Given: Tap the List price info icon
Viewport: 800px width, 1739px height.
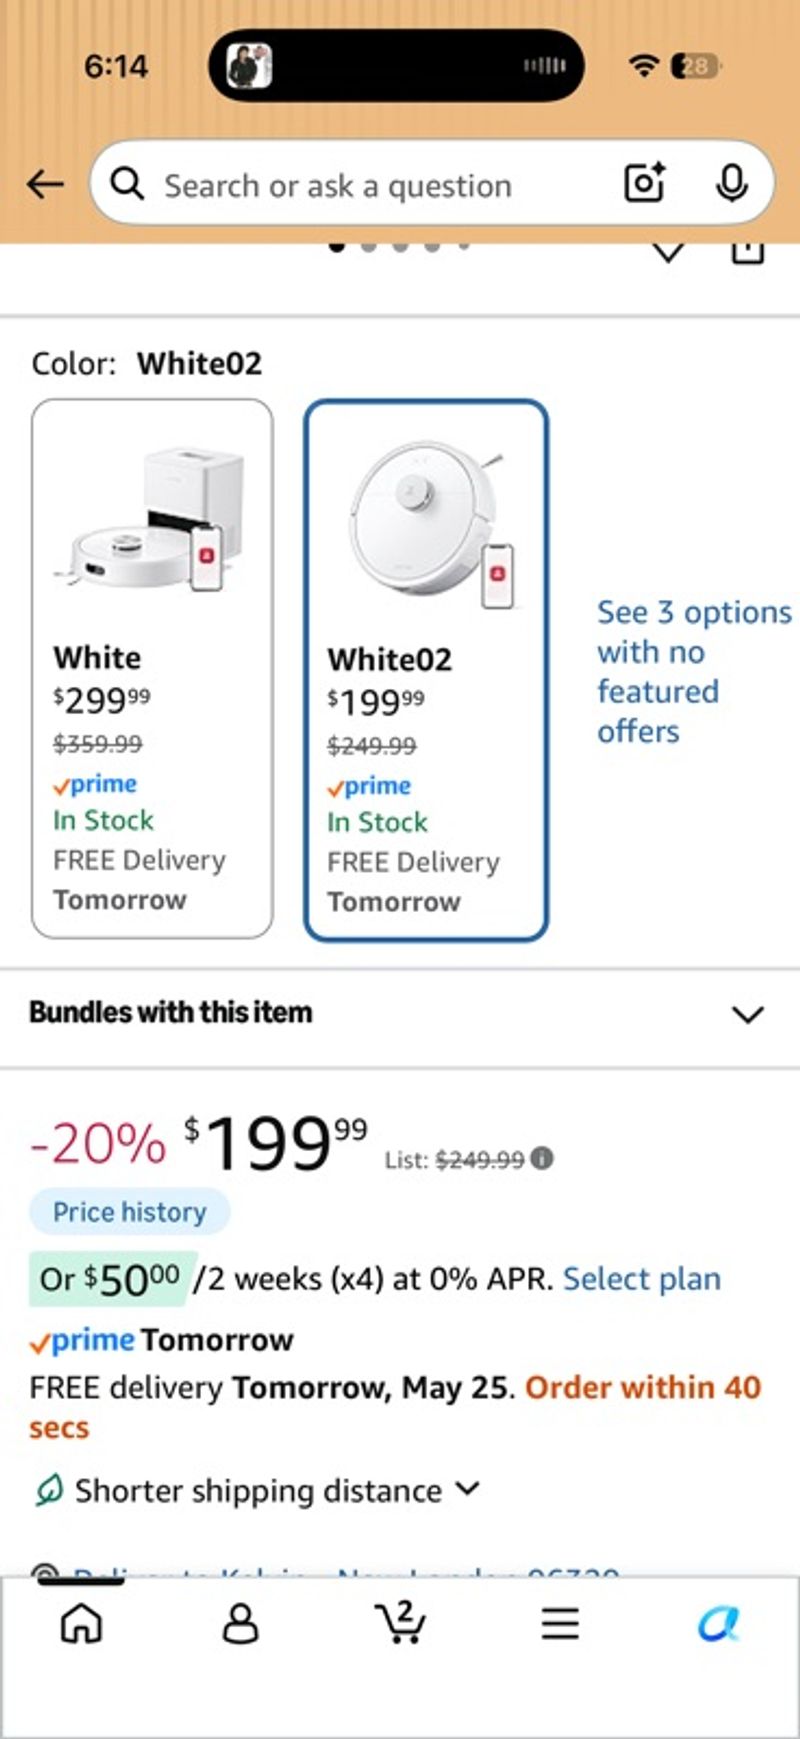Looking at the screenshot, I should pos(542,1158).
